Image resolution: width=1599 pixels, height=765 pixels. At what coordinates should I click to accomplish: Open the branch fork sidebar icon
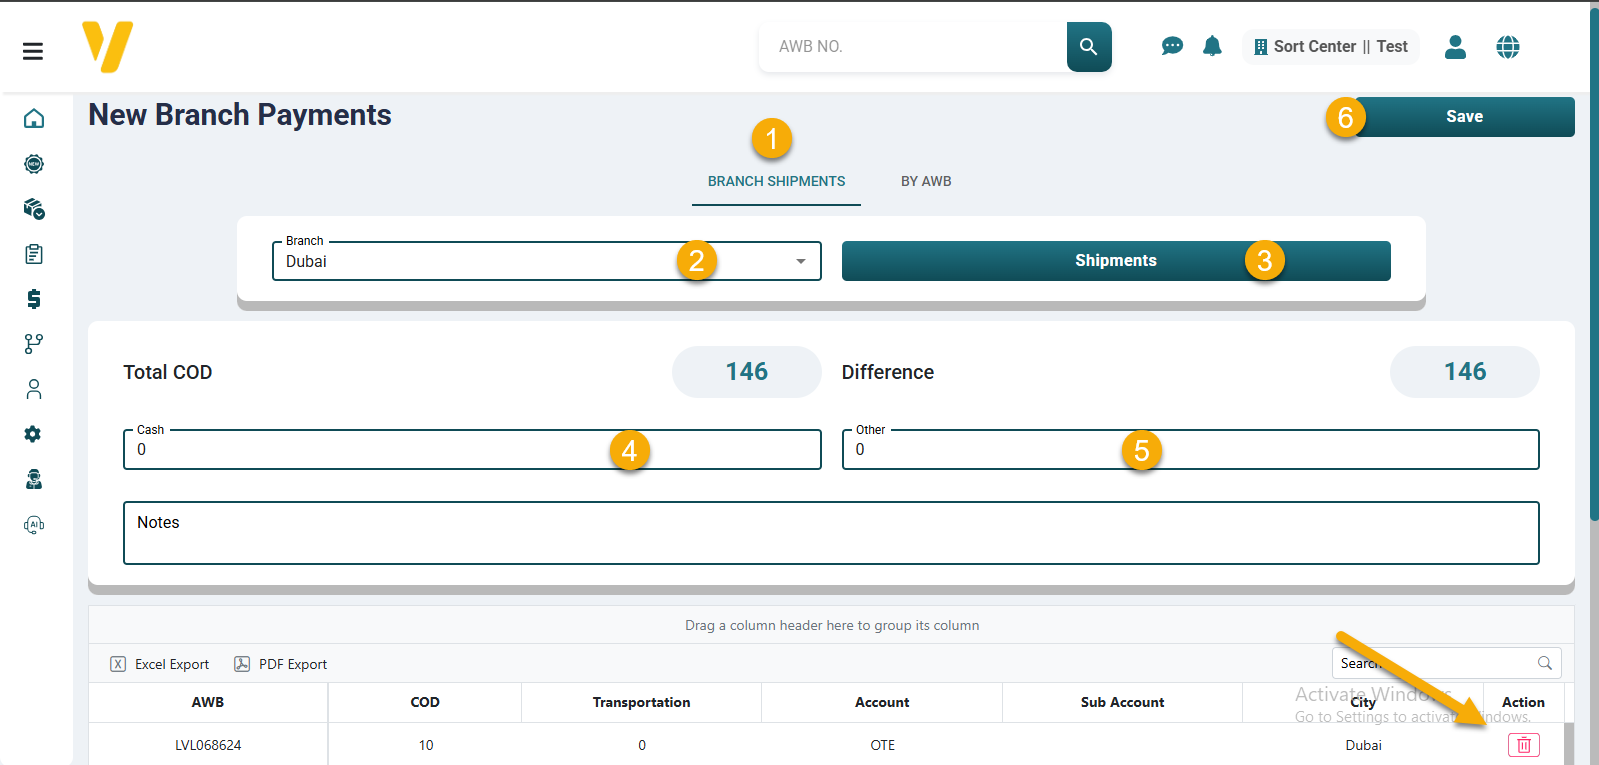(34, 344)
